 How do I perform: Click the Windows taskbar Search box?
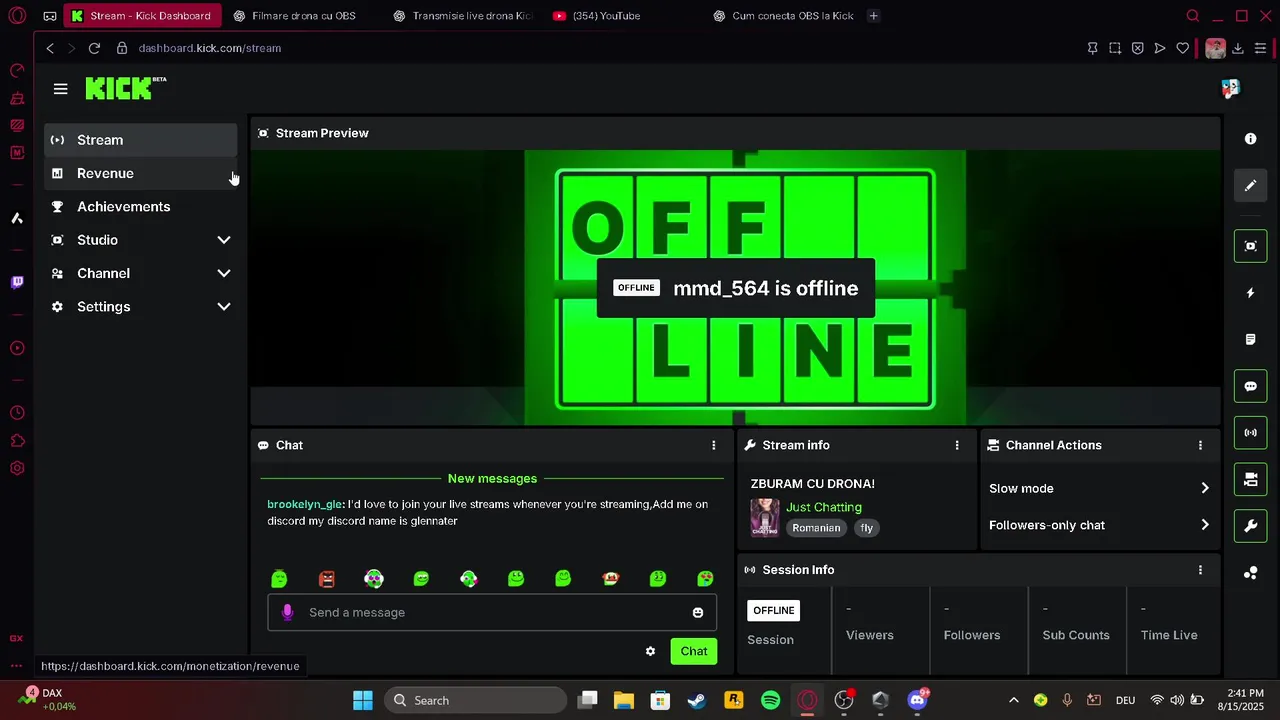point(476,700)
